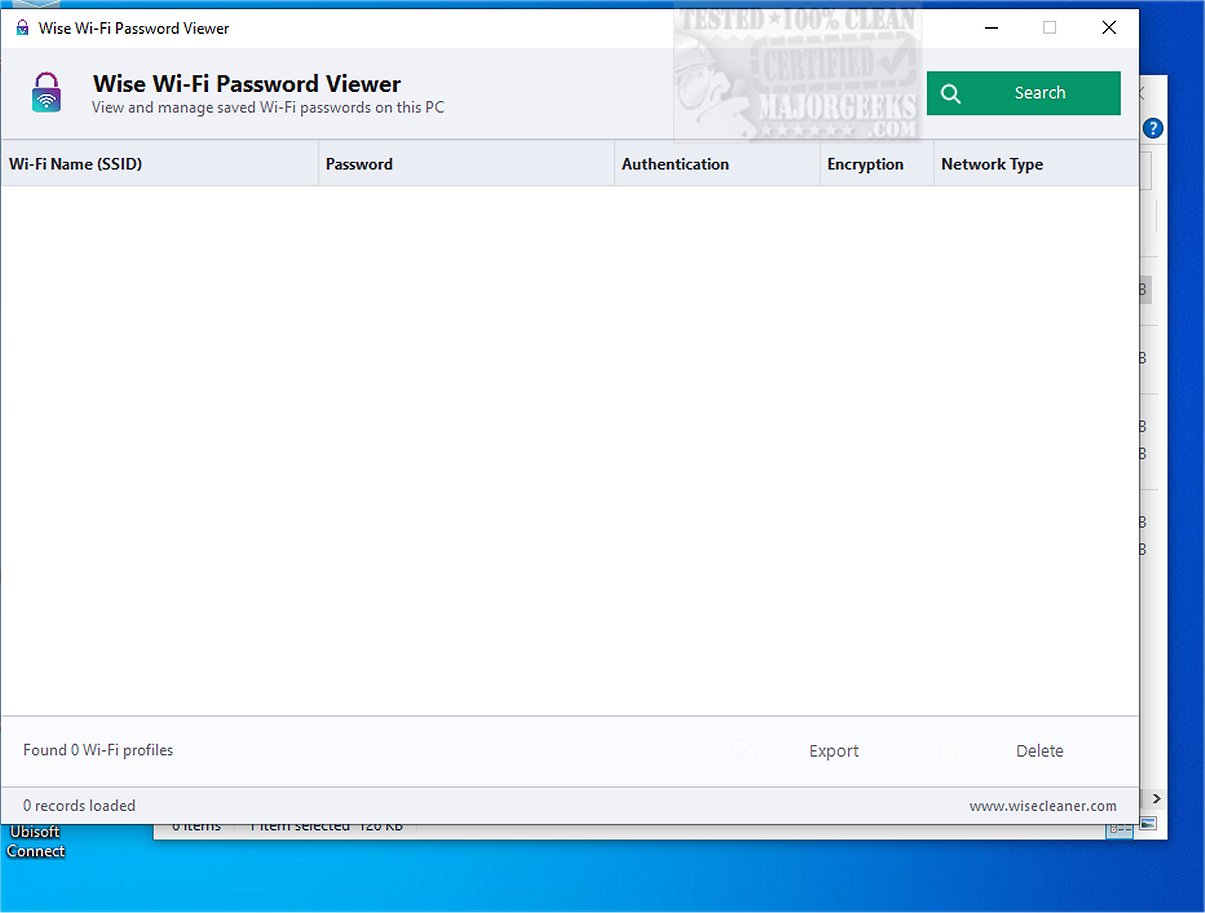Click the Delete button
This screenshot has width=1205, height=913.
(1039, 751)
